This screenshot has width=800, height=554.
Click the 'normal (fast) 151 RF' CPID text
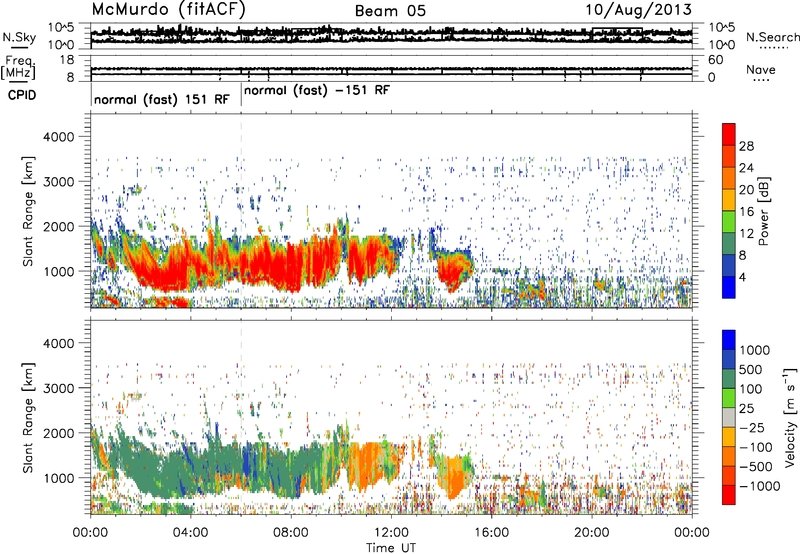162,99
